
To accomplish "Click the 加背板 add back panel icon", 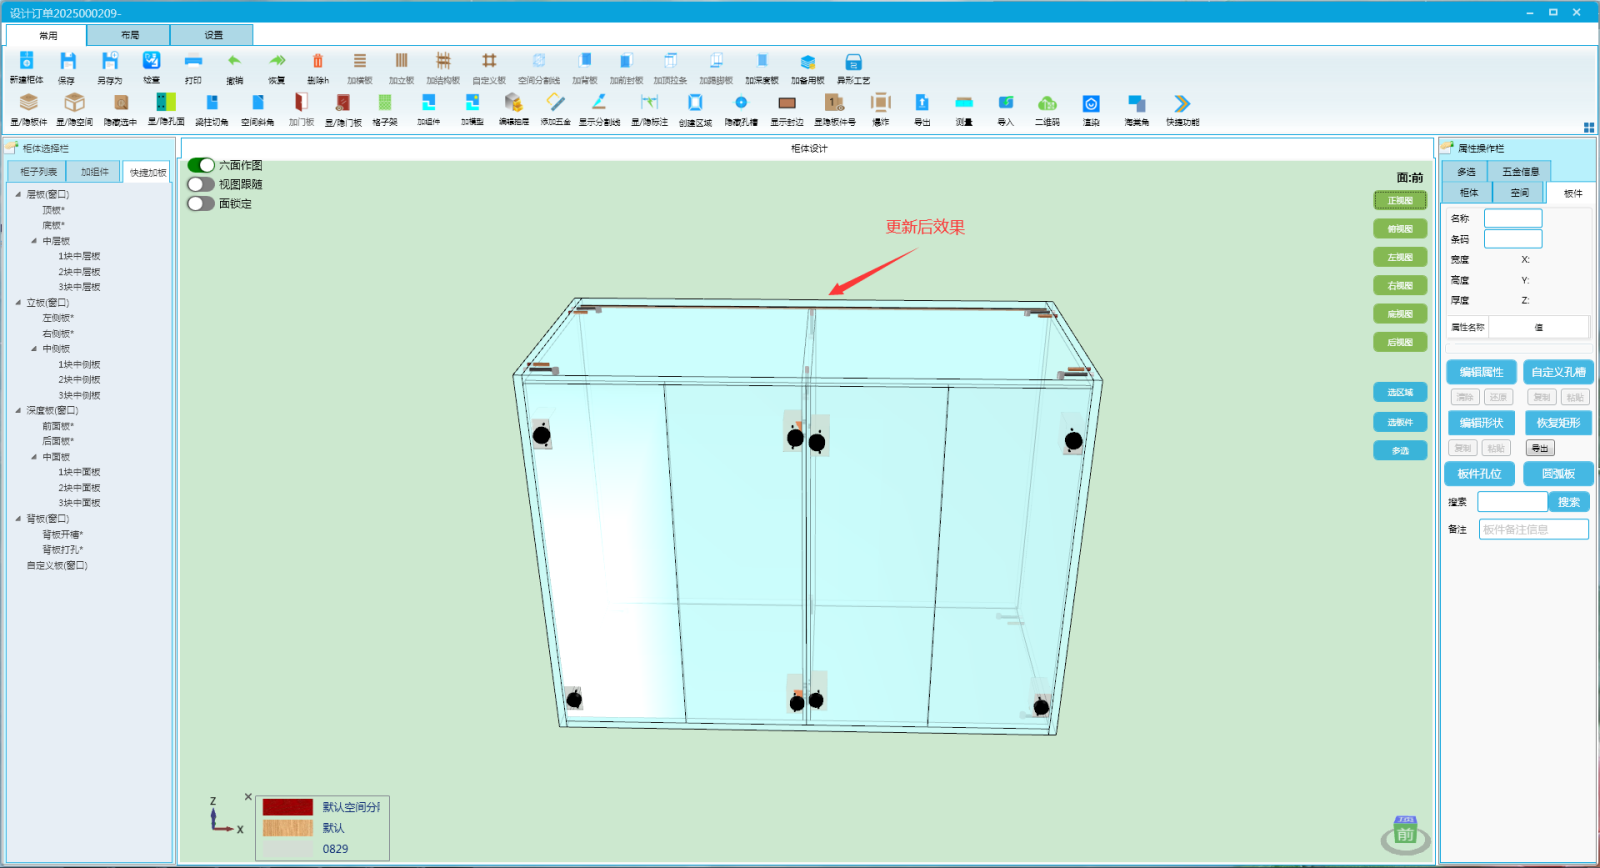I will click(585, 62).
